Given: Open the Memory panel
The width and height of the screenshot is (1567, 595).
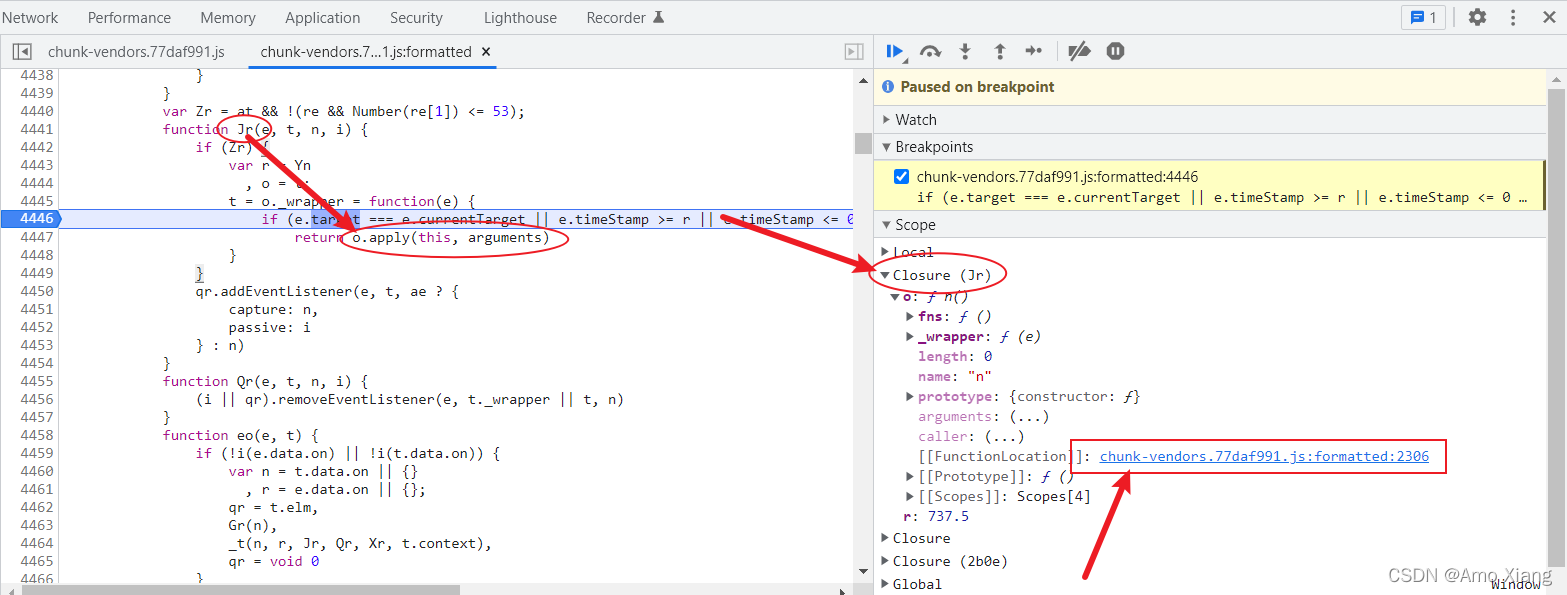Looking at the screenshot, I should tap(228, 17).
